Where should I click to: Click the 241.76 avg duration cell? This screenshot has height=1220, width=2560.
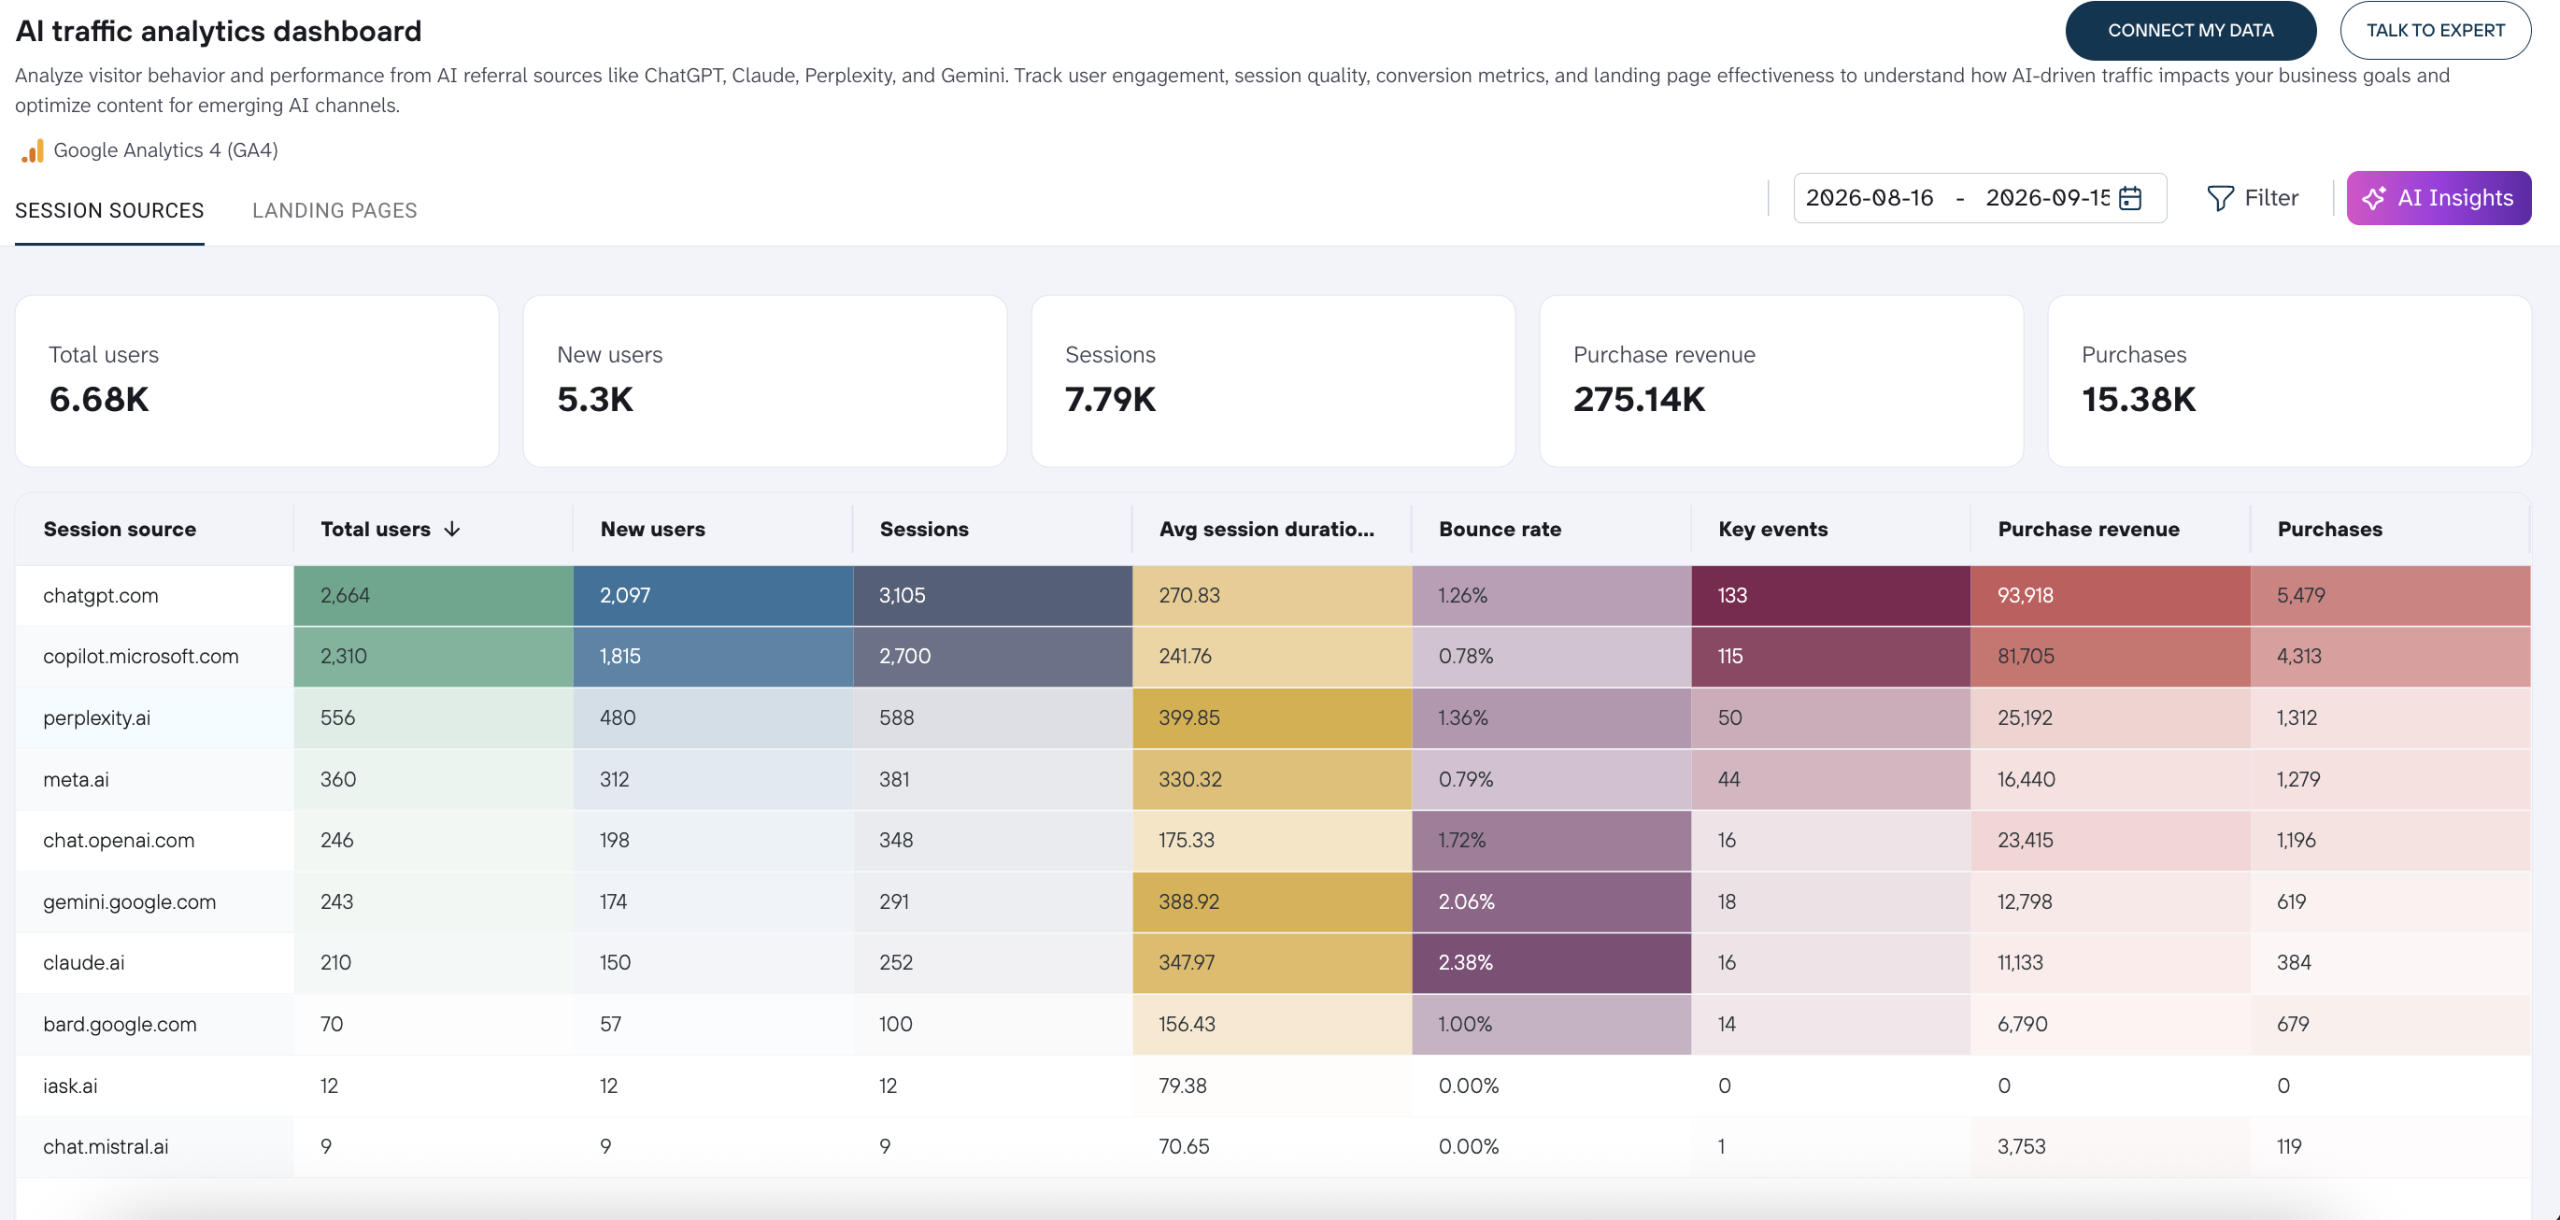pos(1272,657)
